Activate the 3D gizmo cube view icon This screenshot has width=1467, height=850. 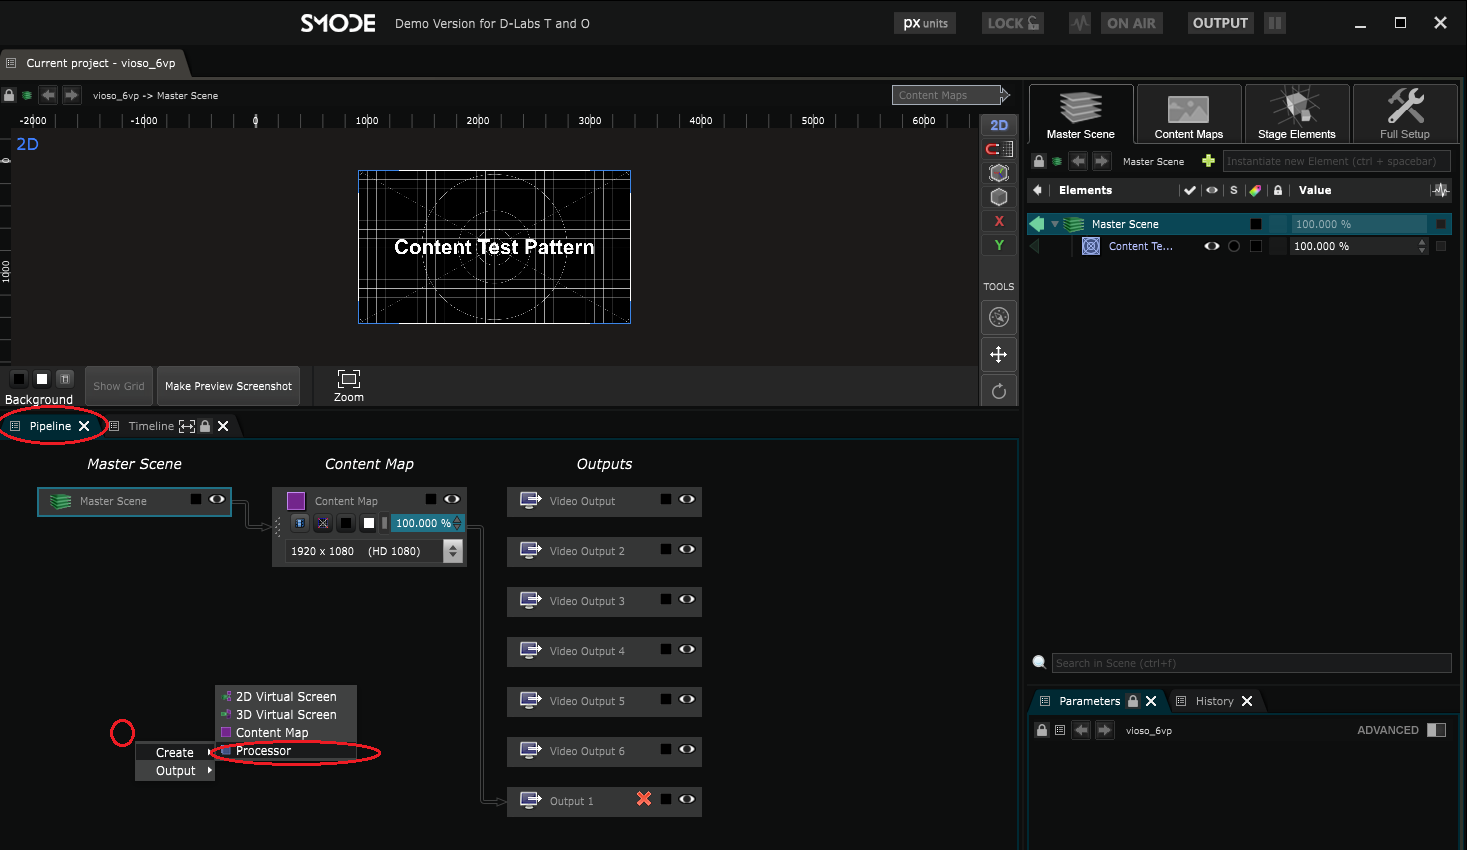999,173
